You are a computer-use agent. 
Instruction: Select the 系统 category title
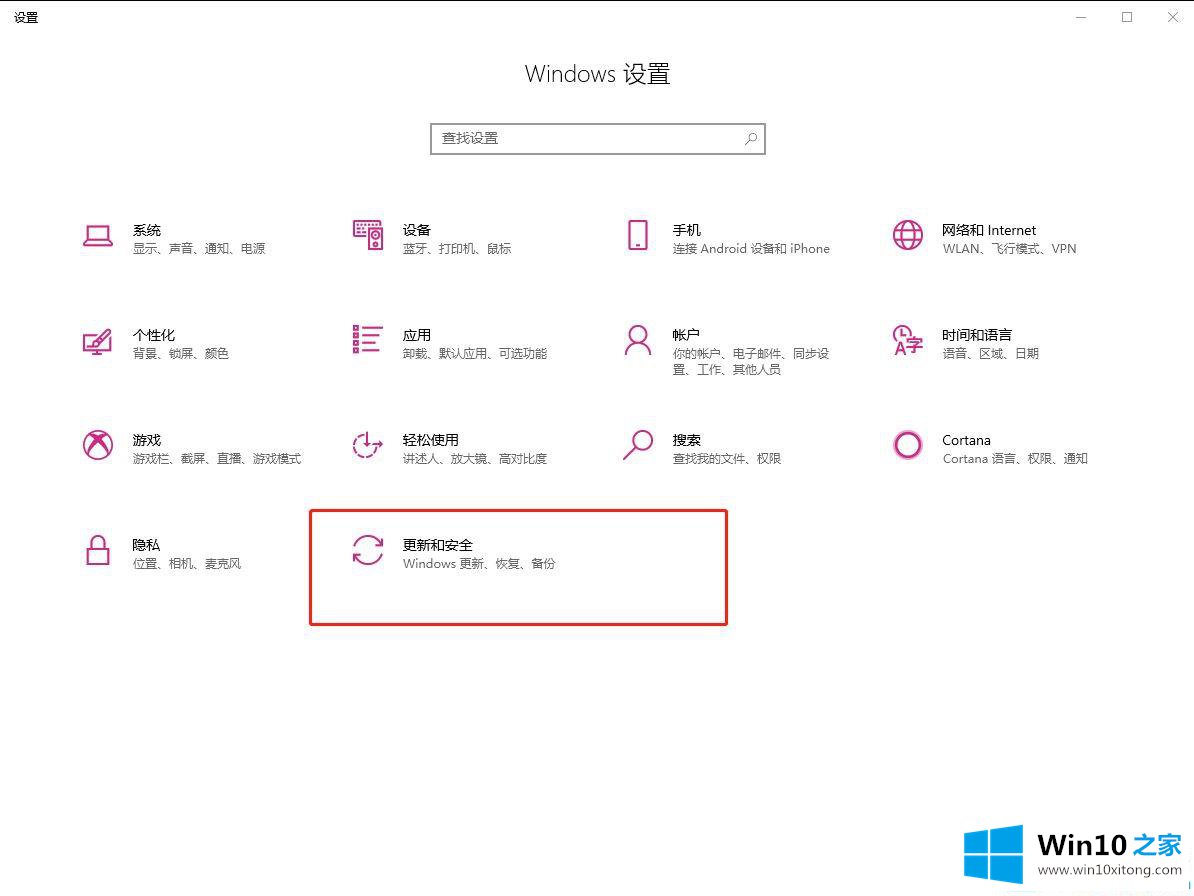click(147, 230)
